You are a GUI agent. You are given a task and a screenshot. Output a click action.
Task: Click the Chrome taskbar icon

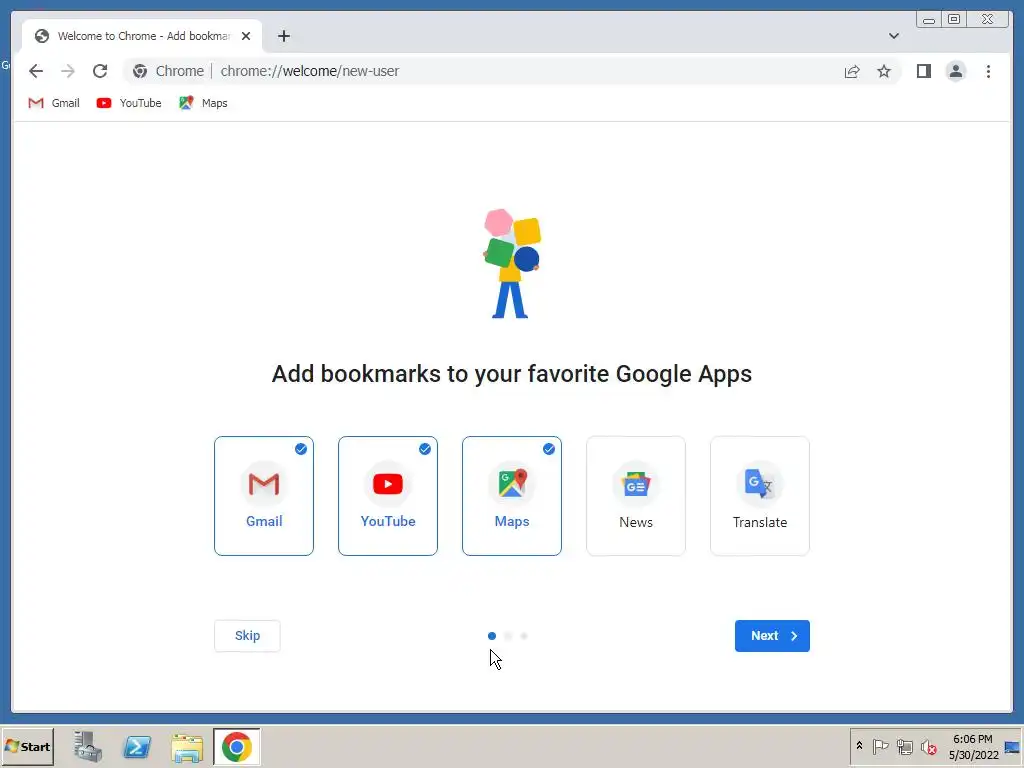236,746
